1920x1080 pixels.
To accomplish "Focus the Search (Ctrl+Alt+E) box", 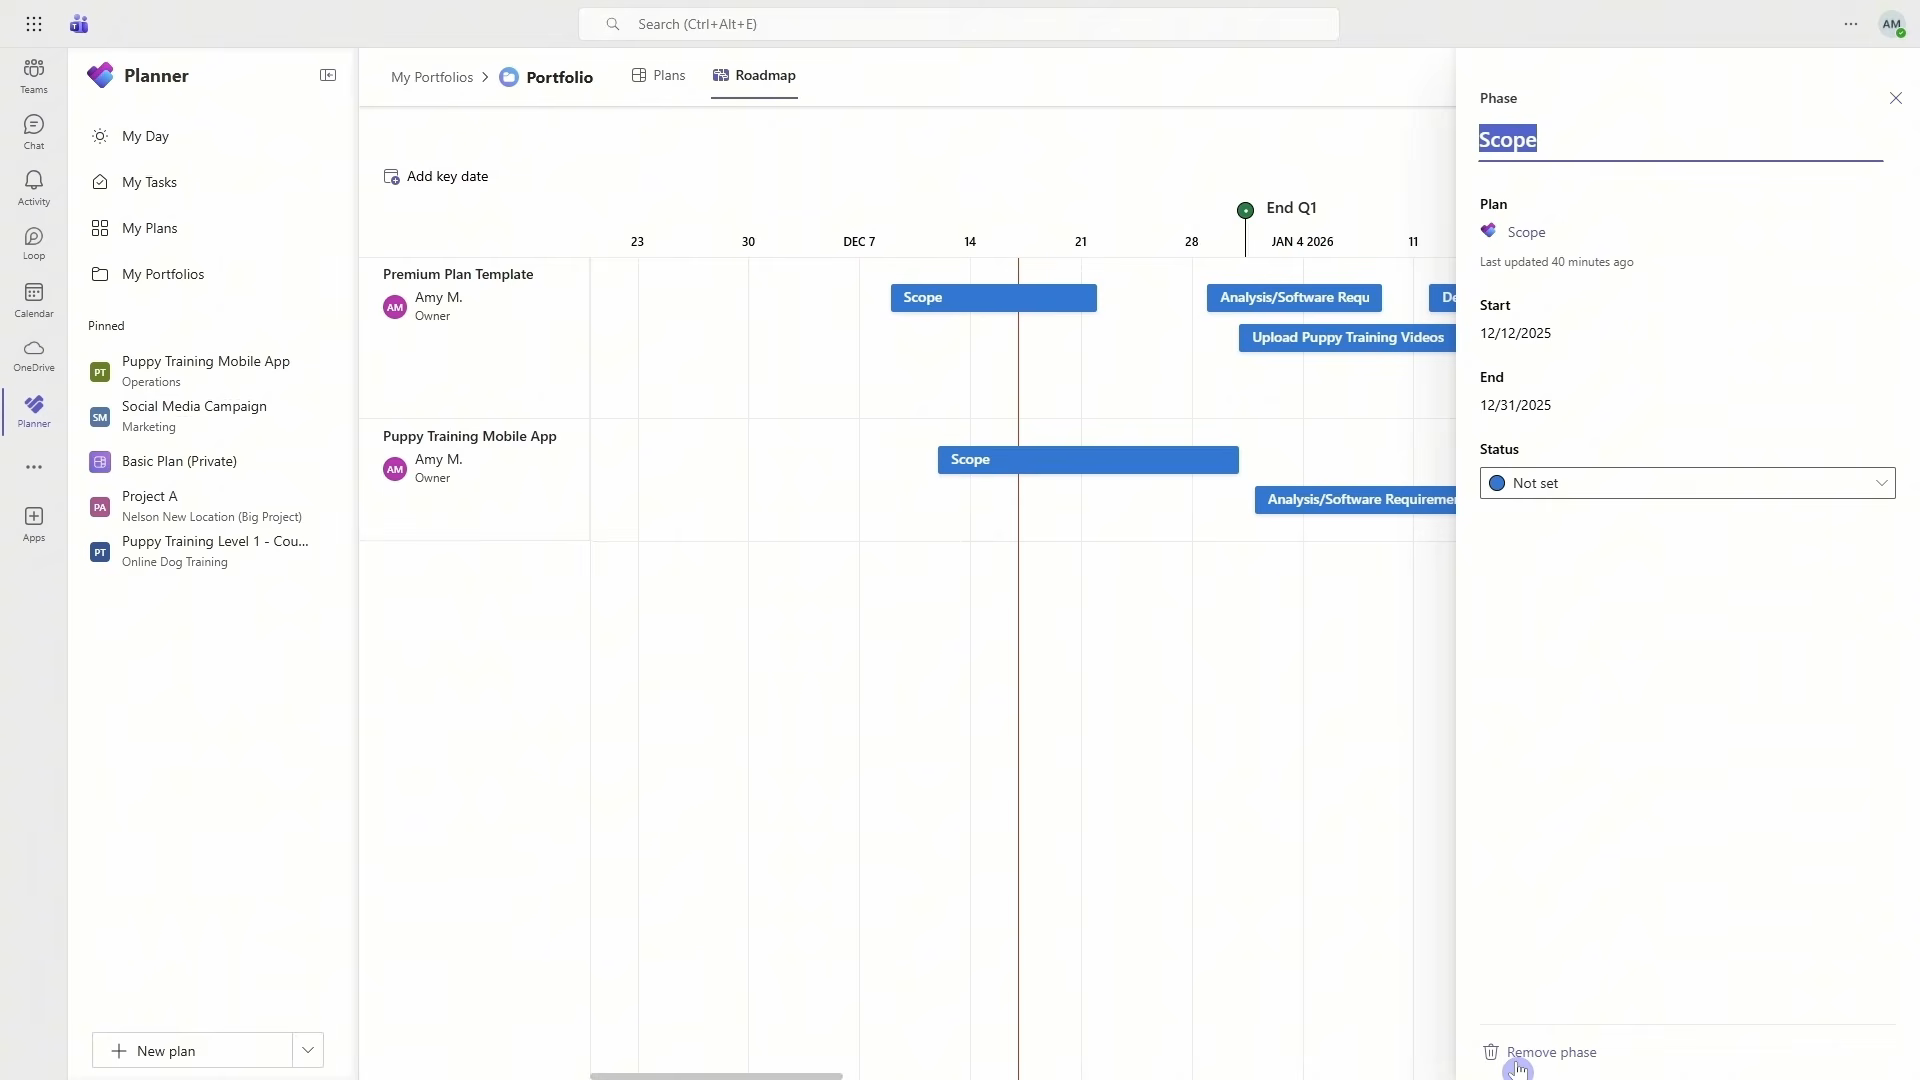I will pos(958,24).
